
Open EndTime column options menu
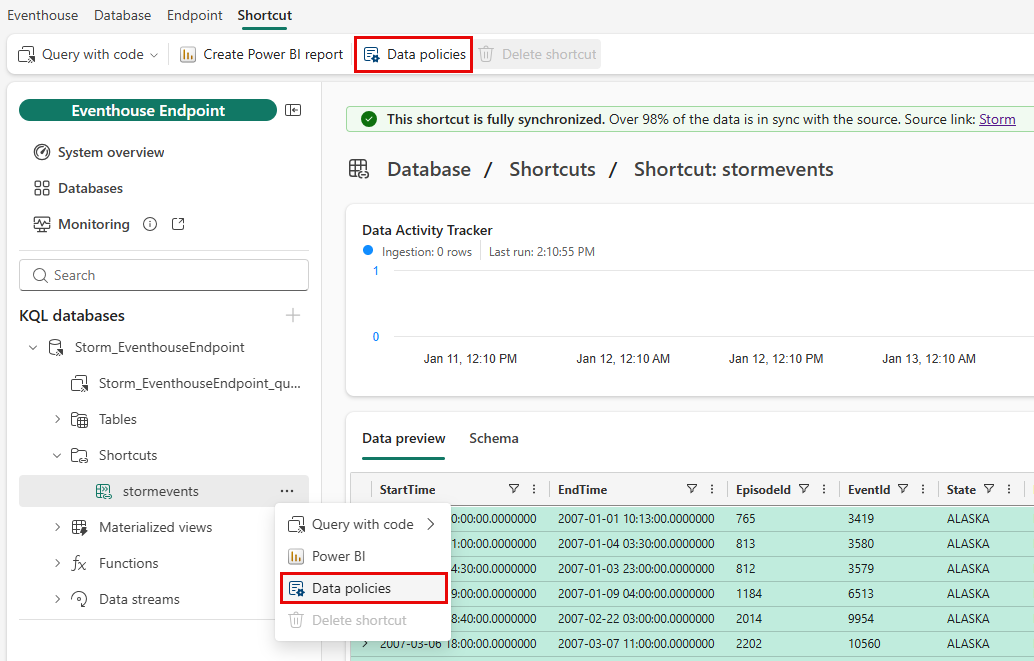pyautogui.click(x=712, y=489)
